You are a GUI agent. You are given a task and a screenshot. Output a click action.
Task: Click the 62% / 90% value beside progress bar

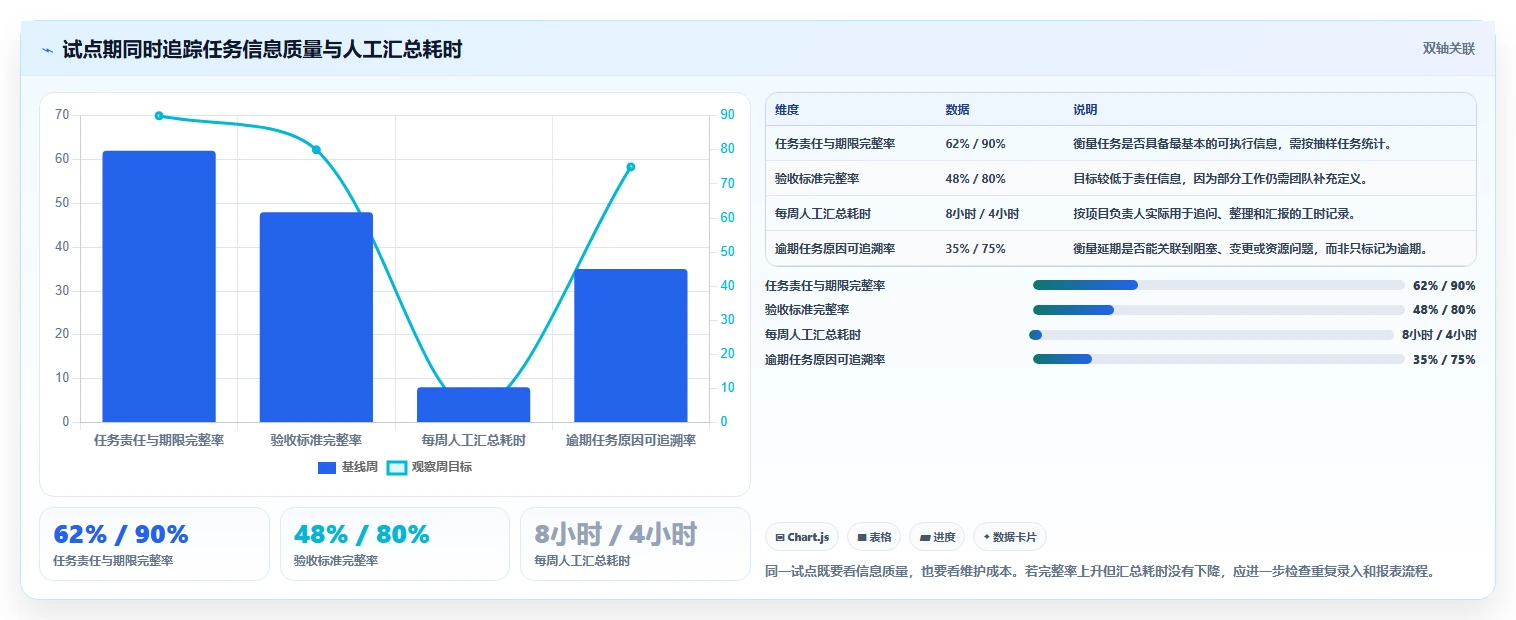(1444, 285)
